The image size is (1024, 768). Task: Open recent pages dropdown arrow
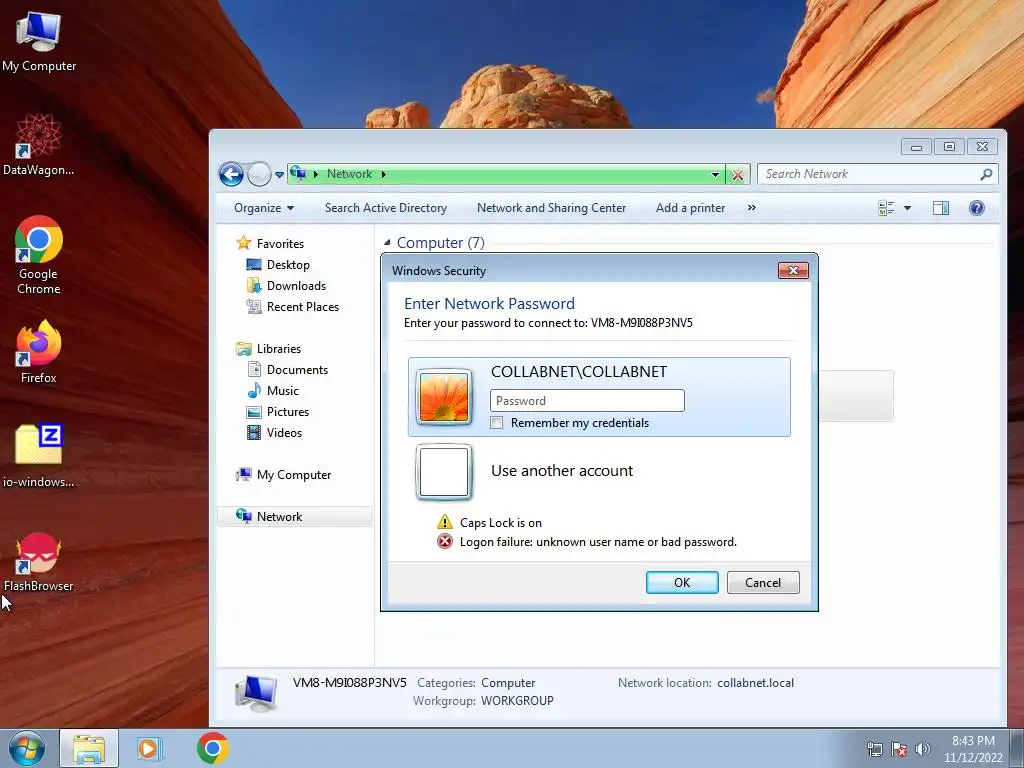(280, 175)
